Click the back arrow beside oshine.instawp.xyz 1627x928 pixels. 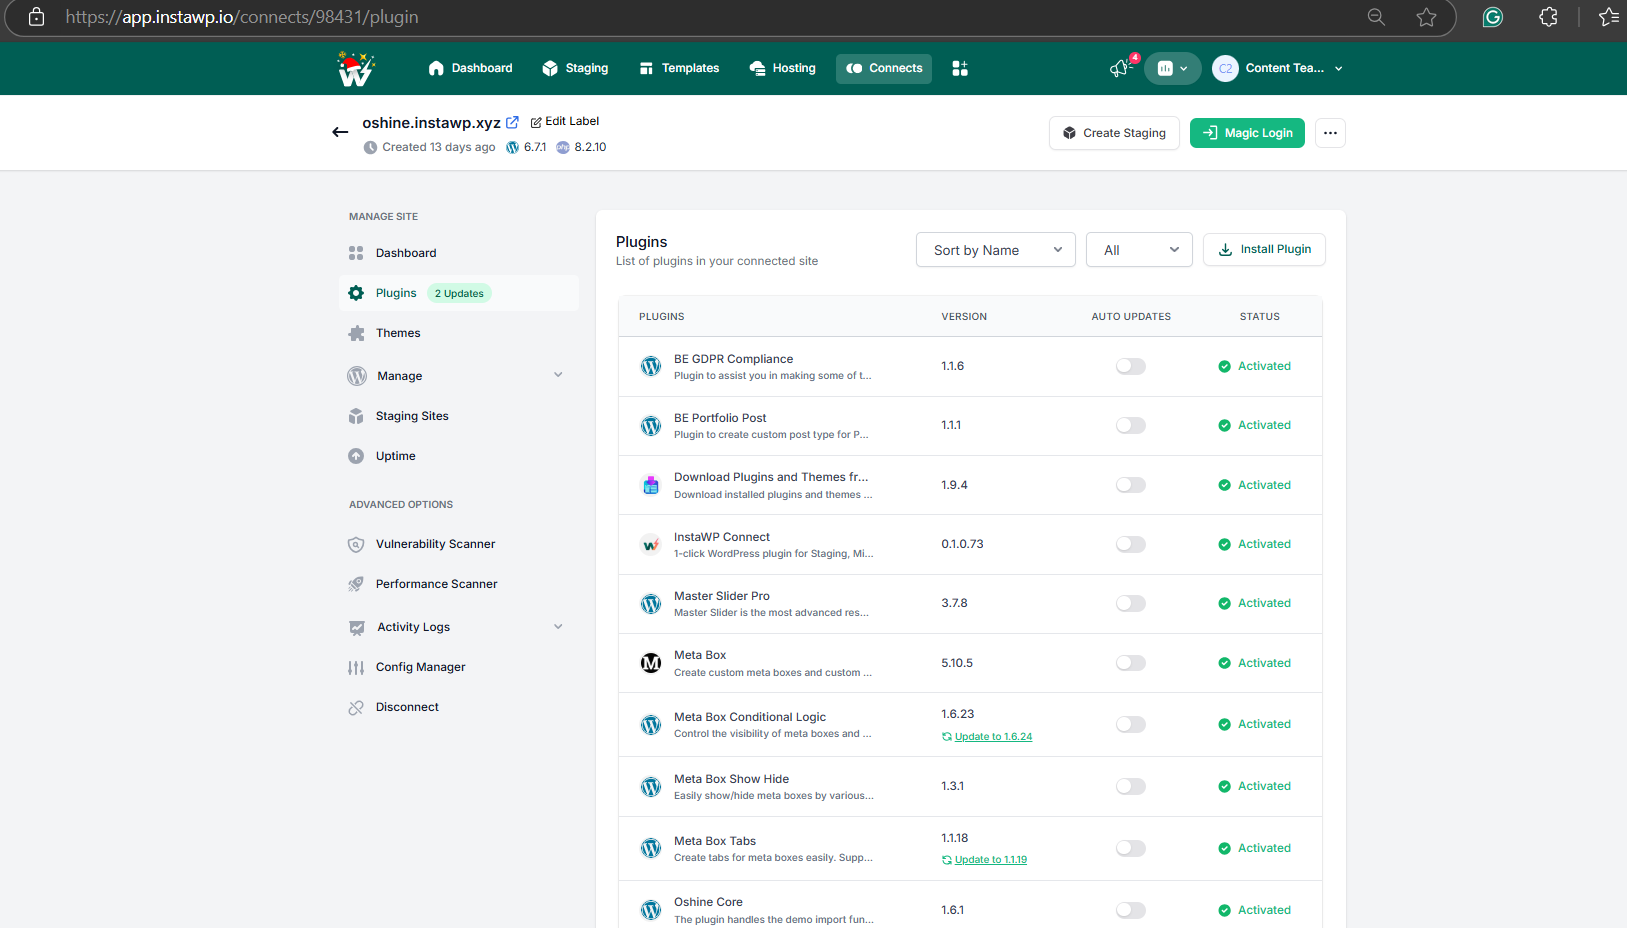[340, 132]
